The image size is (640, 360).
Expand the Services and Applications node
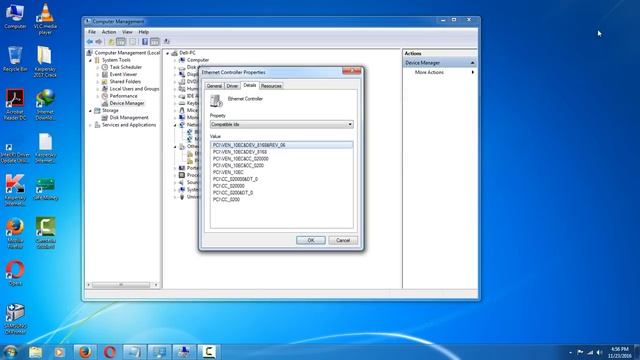pos(91,125)
